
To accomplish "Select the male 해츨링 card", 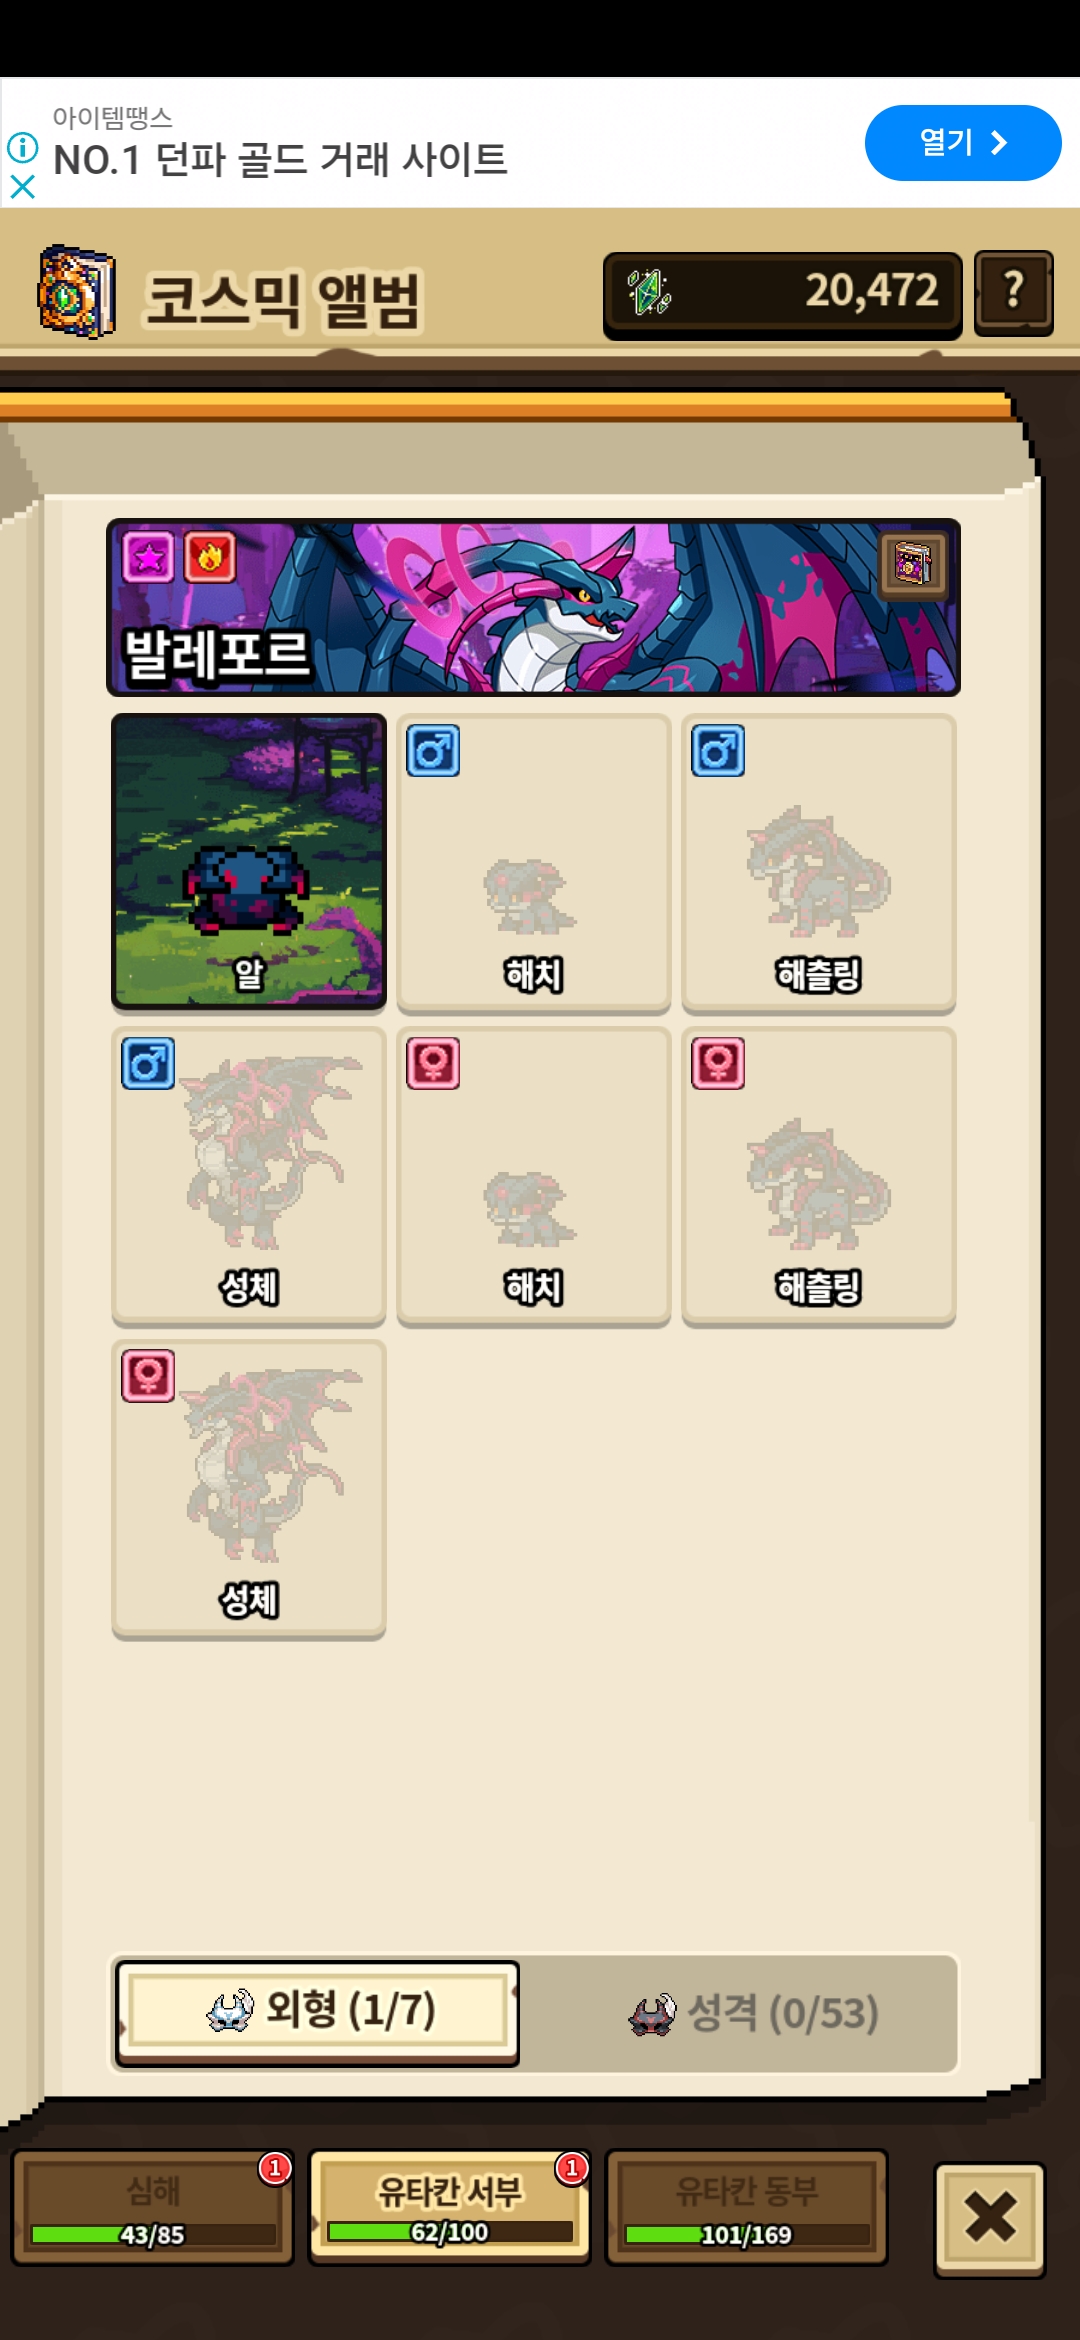I will [819, 863].
